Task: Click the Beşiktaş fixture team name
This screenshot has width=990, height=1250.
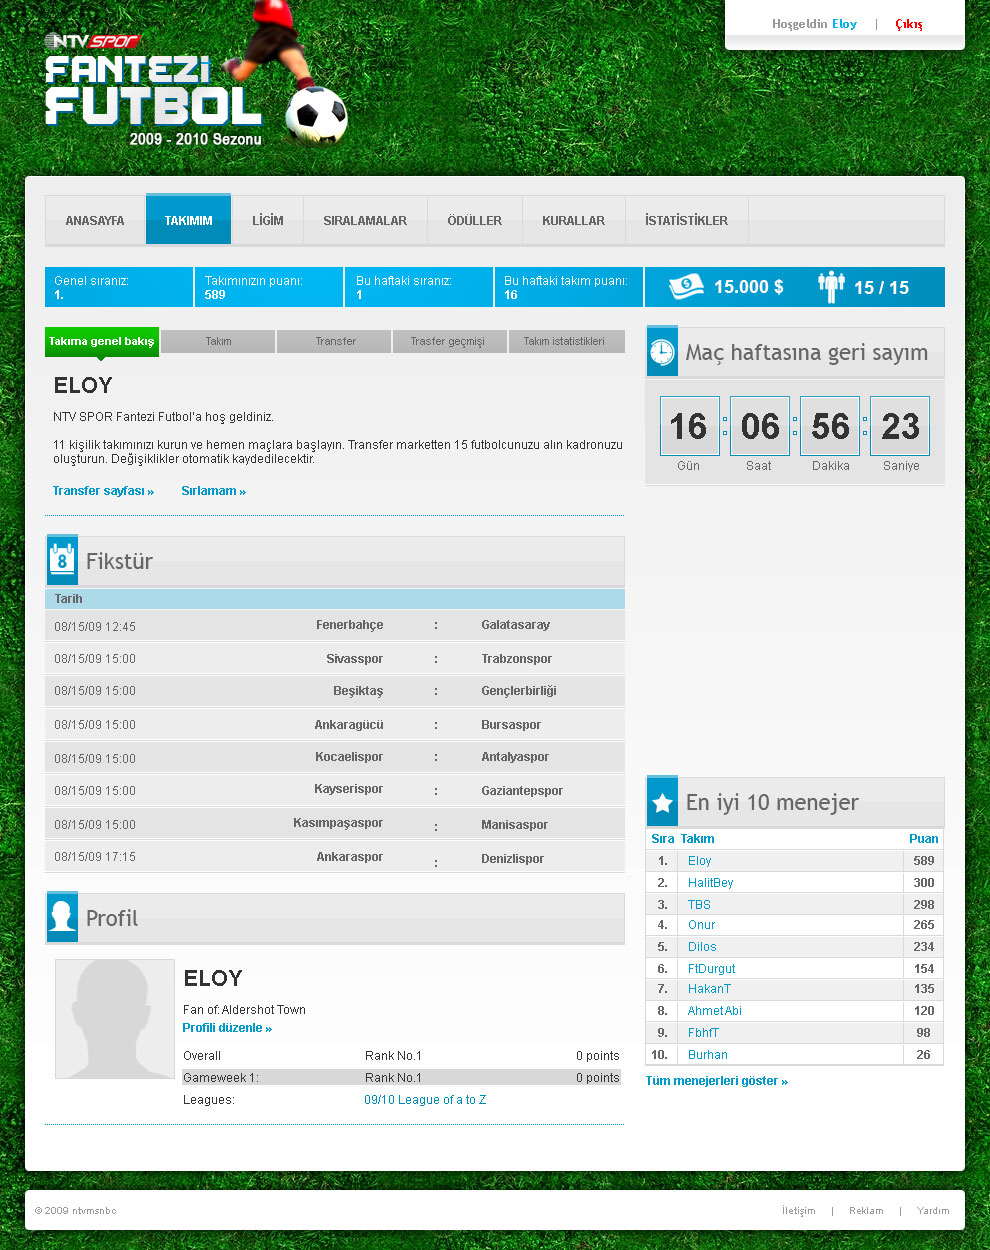Action: [358, 691]
